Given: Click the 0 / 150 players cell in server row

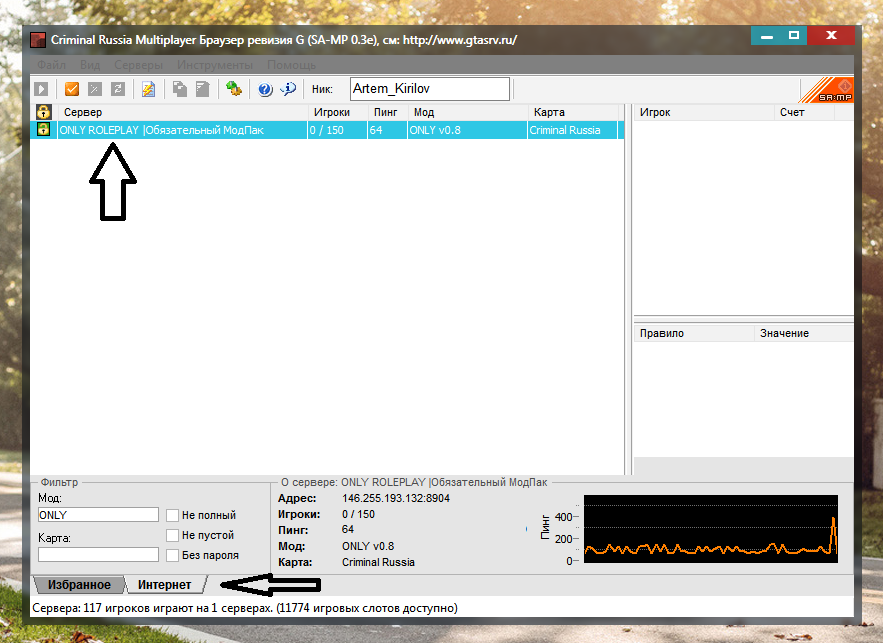Looking at the screenshot, I should click(337, 130).
